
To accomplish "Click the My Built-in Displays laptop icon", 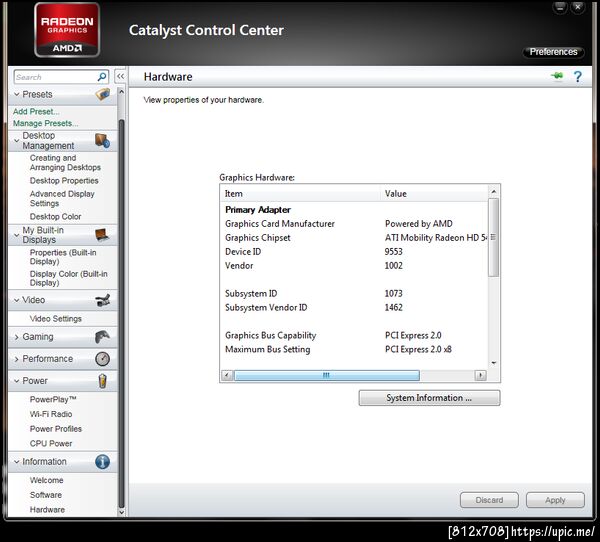I will point(102,235).
